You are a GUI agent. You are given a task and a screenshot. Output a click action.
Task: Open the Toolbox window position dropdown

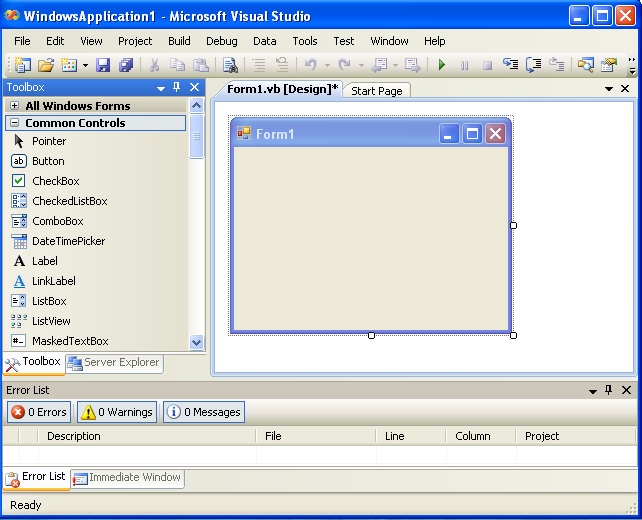(x=161, y=88)
